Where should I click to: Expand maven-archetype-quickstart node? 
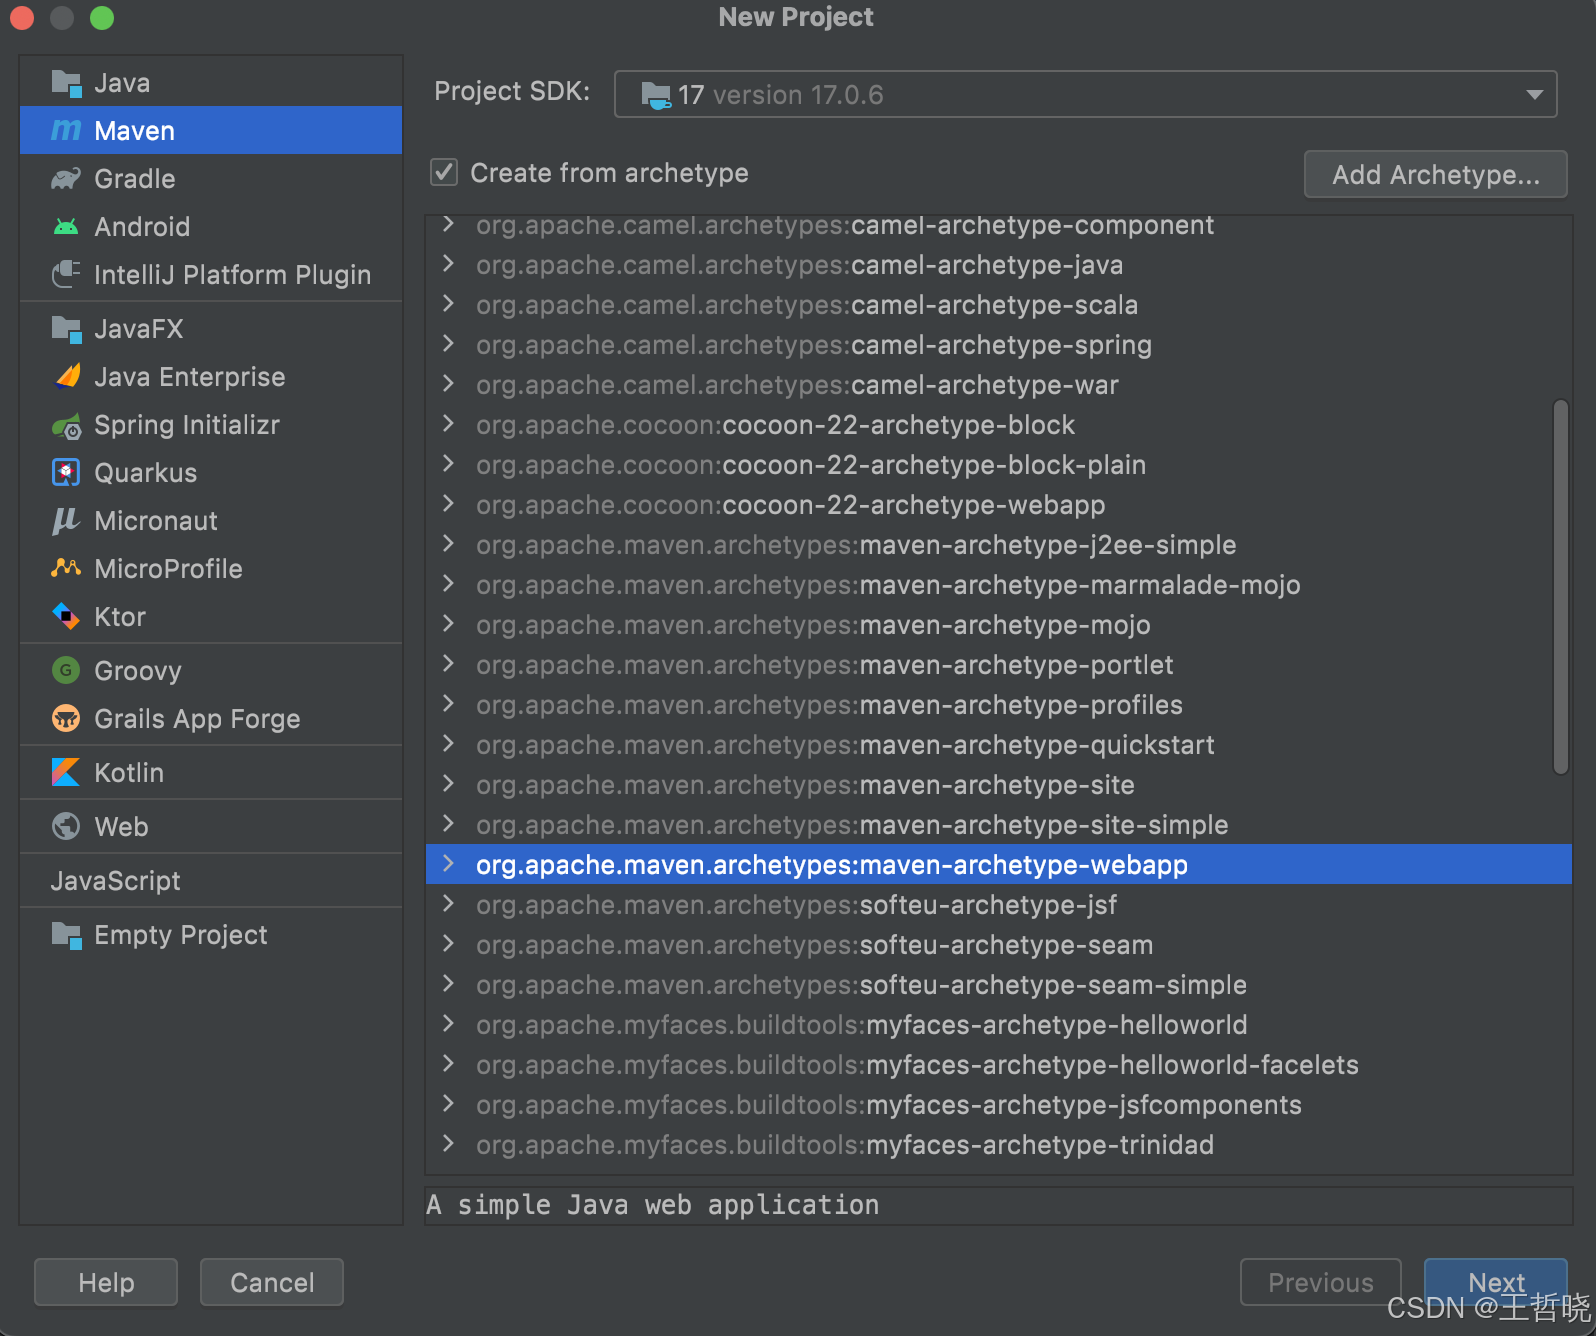point(448,744)
